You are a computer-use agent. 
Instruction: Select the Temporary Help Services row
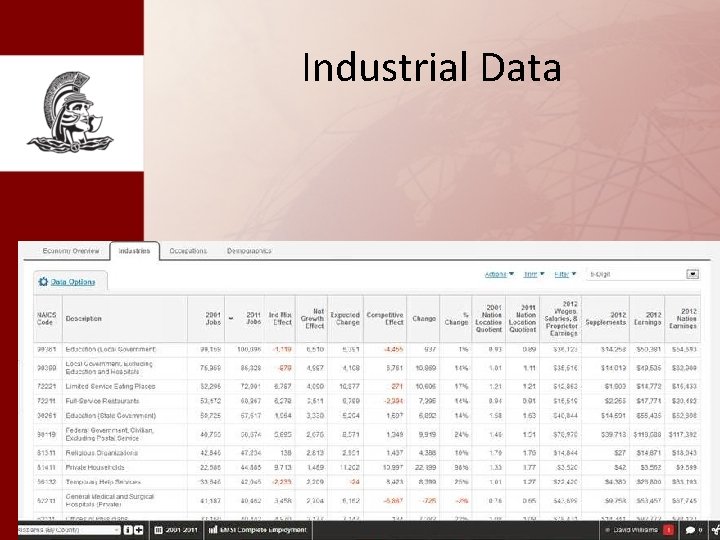367,482
